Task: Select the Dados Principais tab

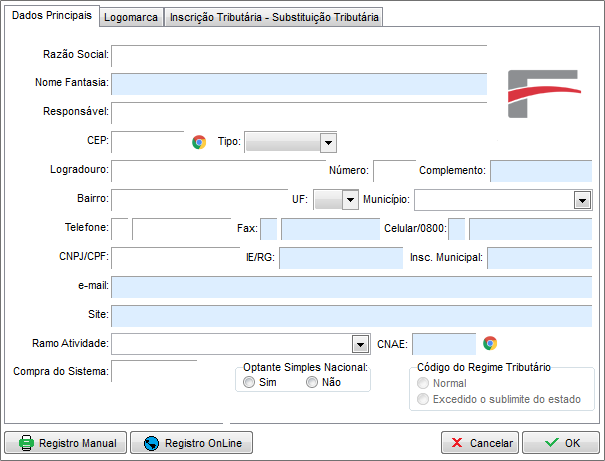Action: click(51, 16)
